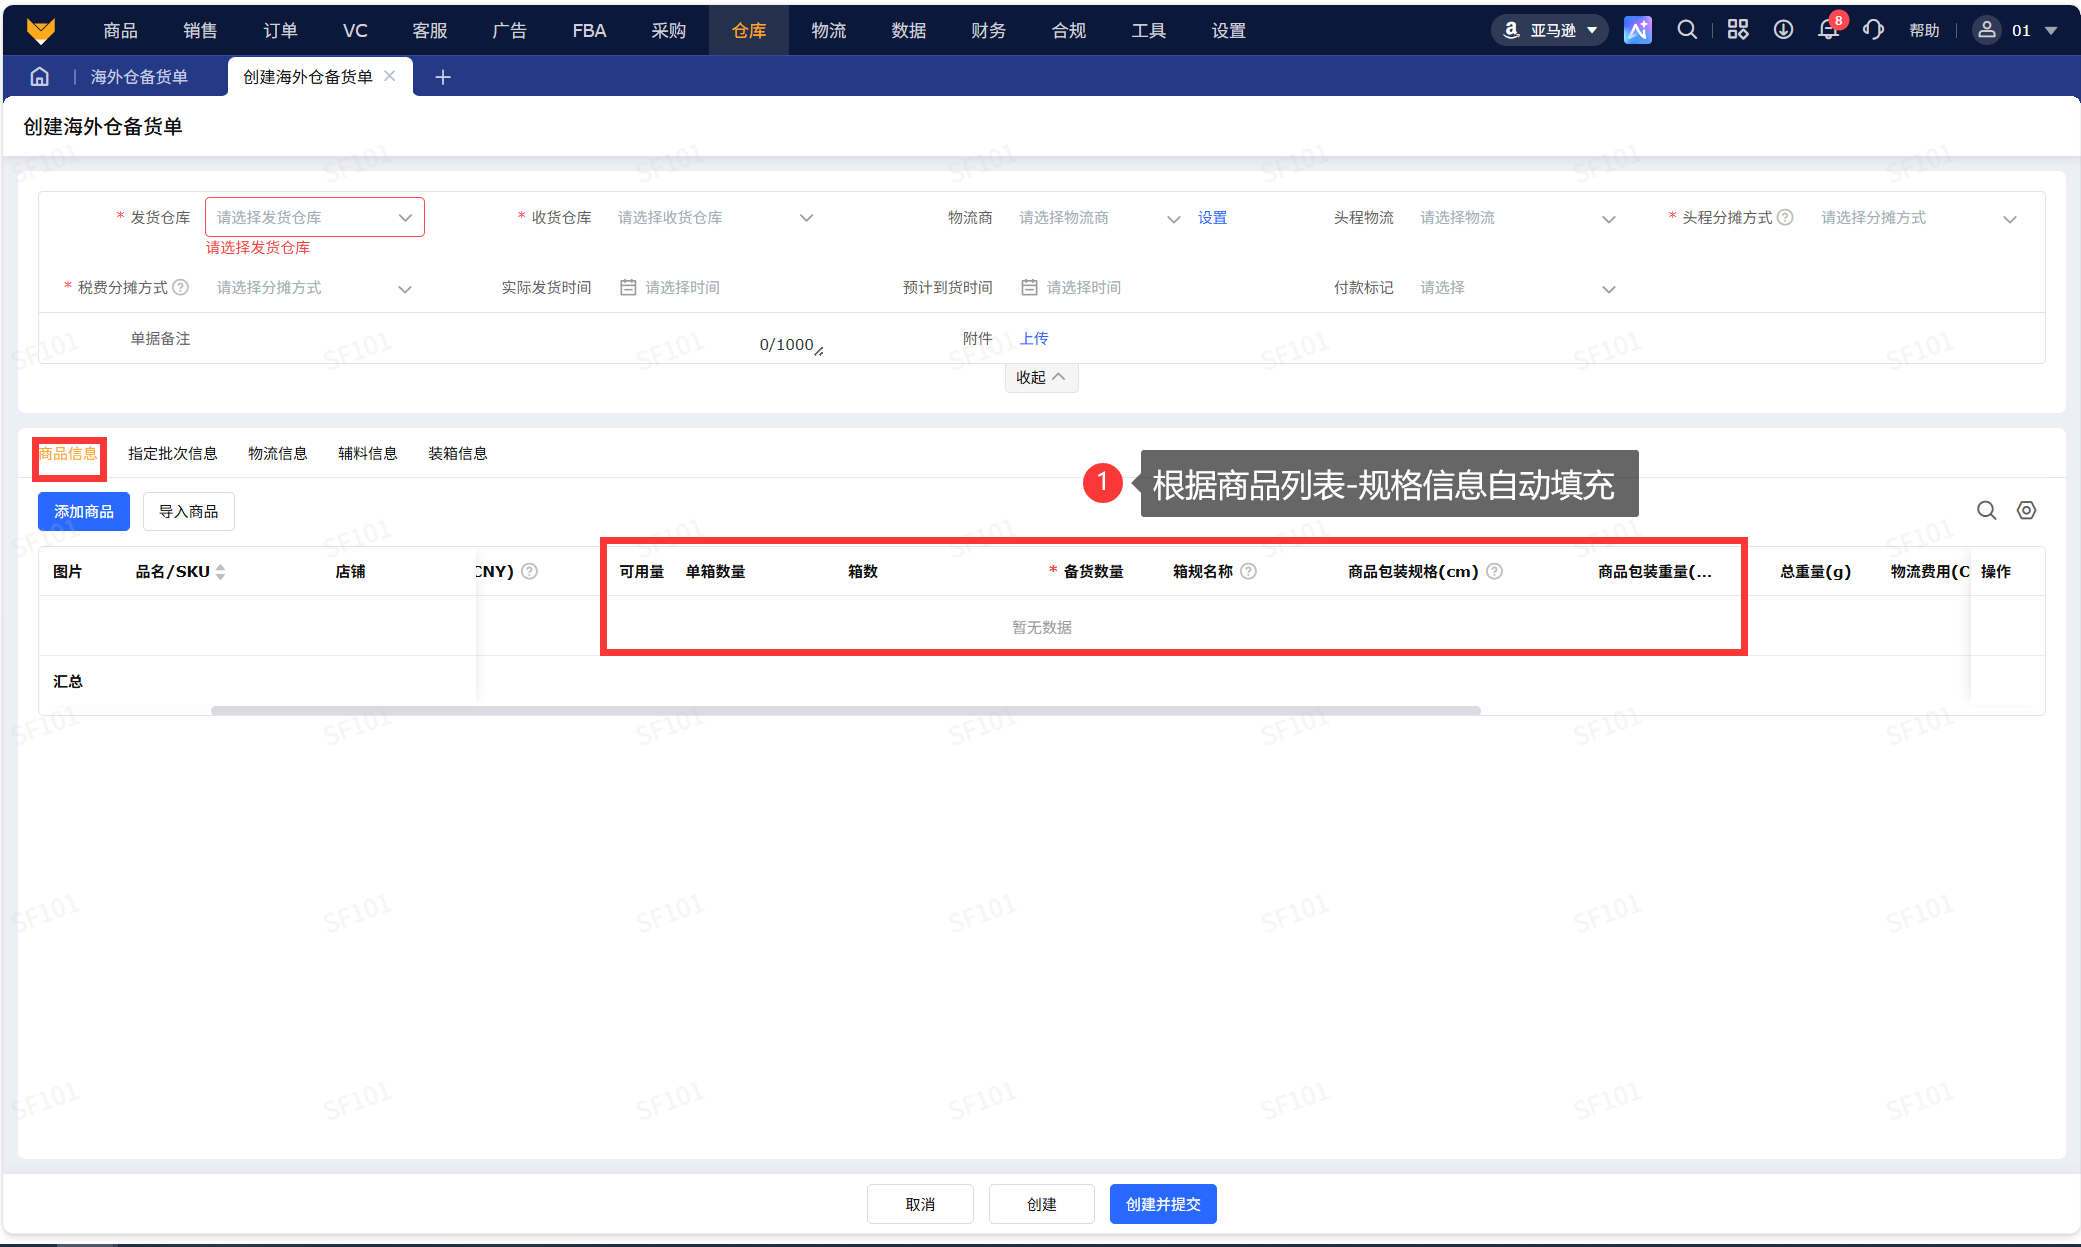Click the top bar search icon
2081x1247 pixels.
(1687, 30)
